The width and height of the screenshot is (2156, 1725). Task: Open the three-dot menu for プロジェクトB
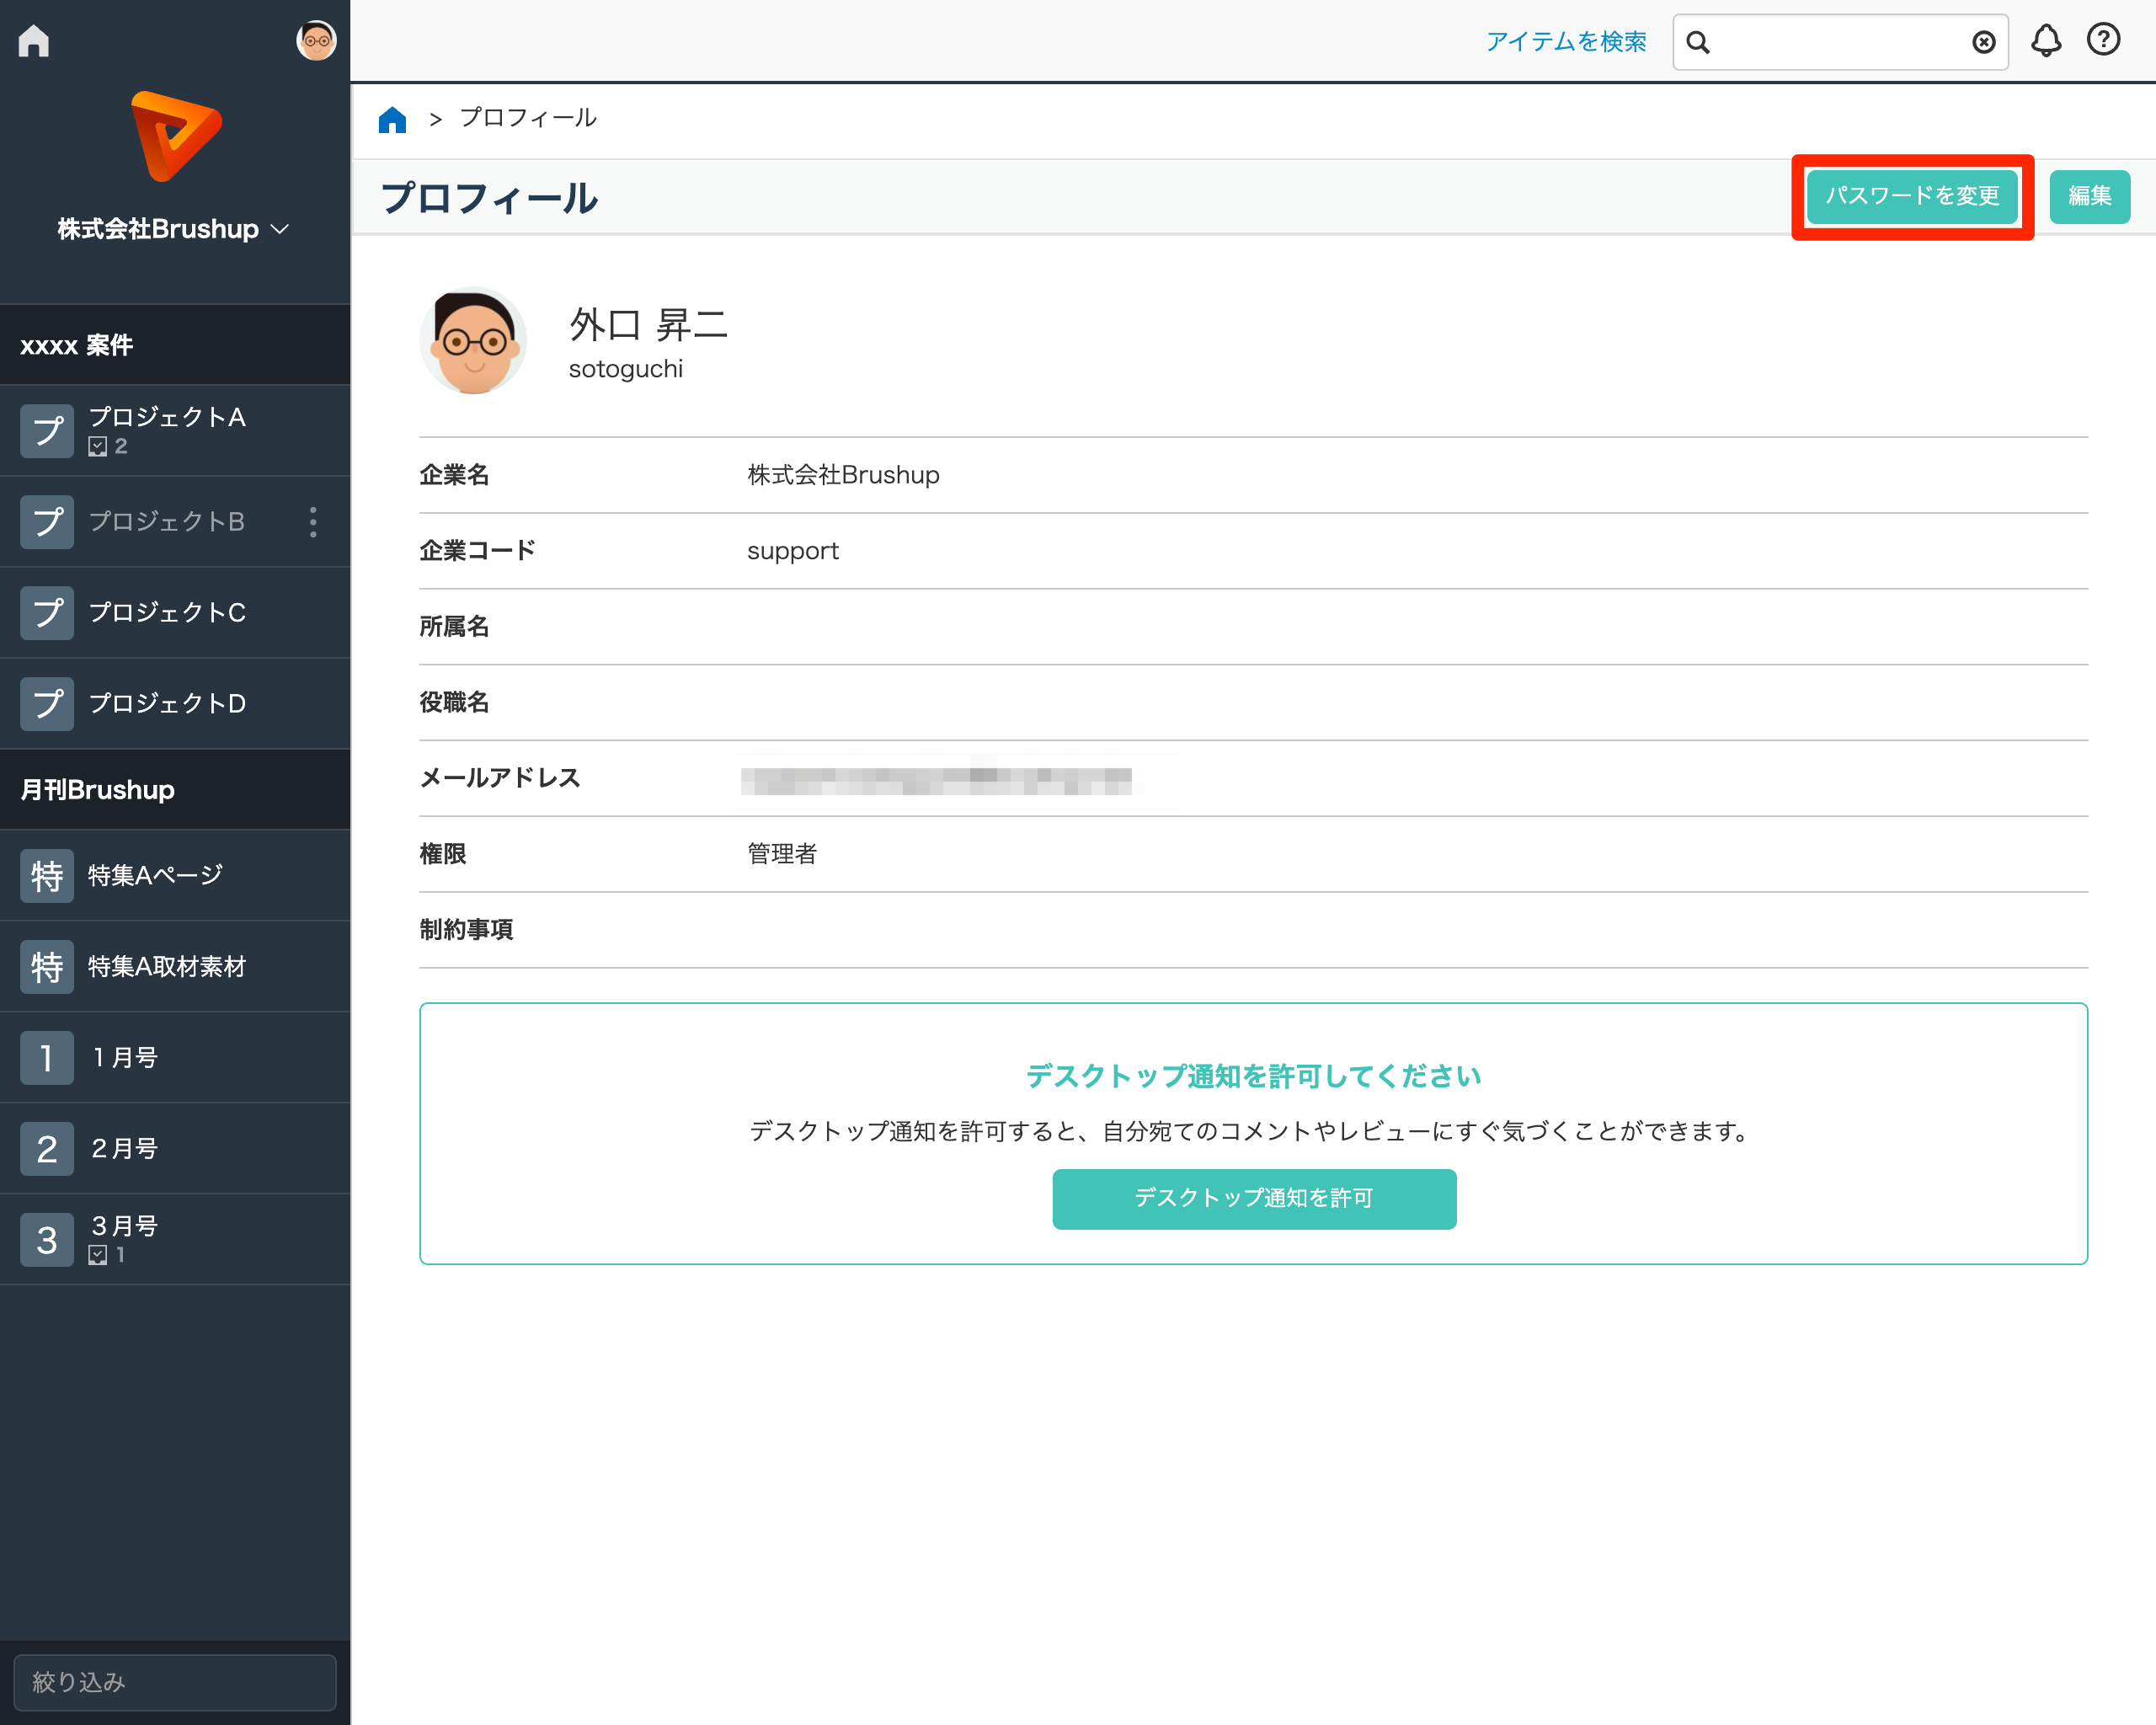[313, 522]
